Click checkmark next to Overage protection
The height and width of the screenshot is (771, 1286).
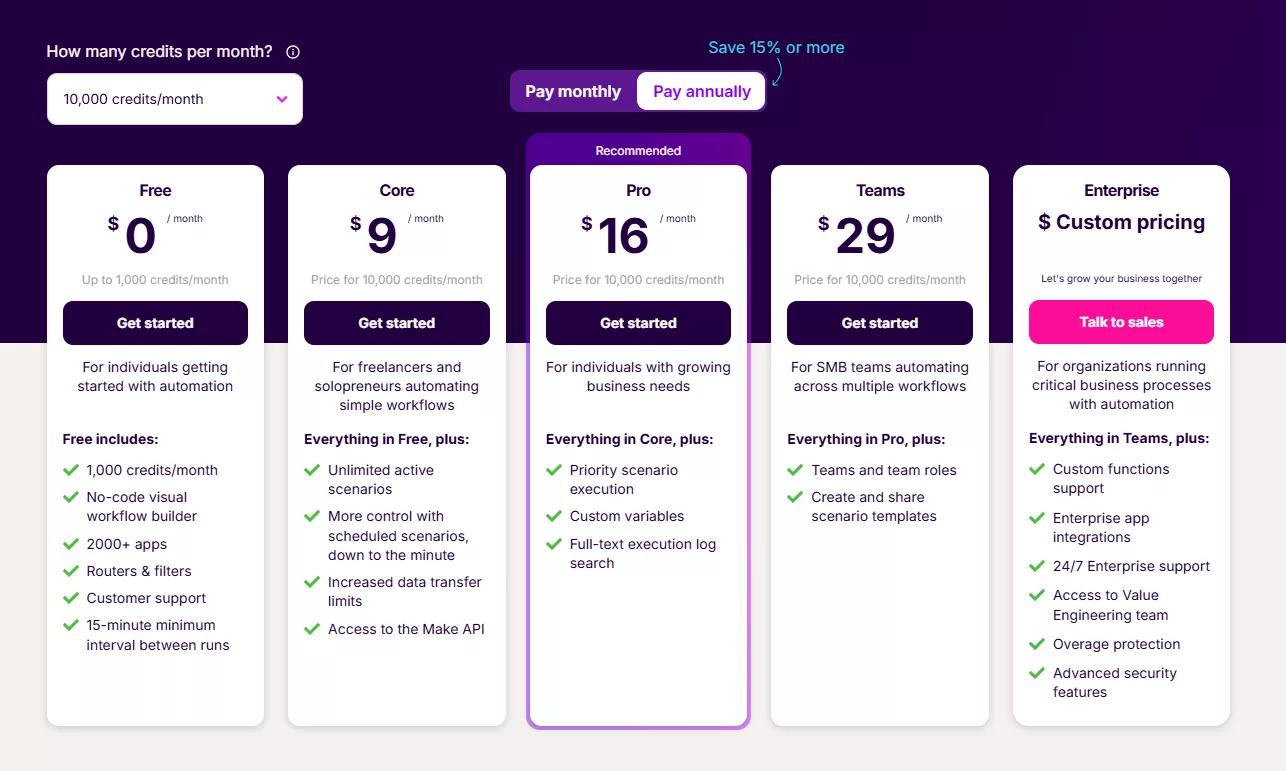[1037, 644]
